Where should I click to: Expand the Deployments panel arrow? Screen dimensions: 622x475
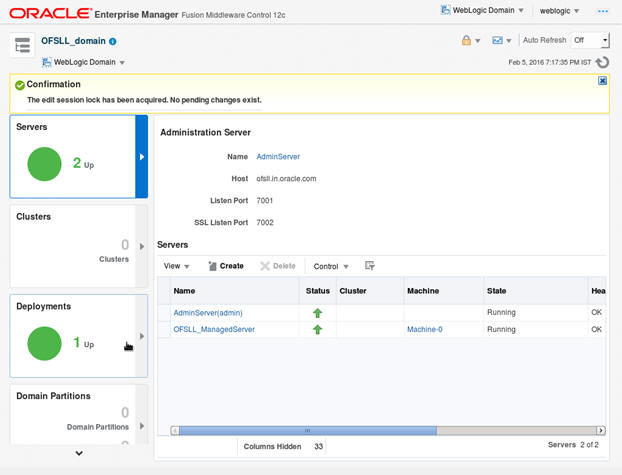coord(142,336)
